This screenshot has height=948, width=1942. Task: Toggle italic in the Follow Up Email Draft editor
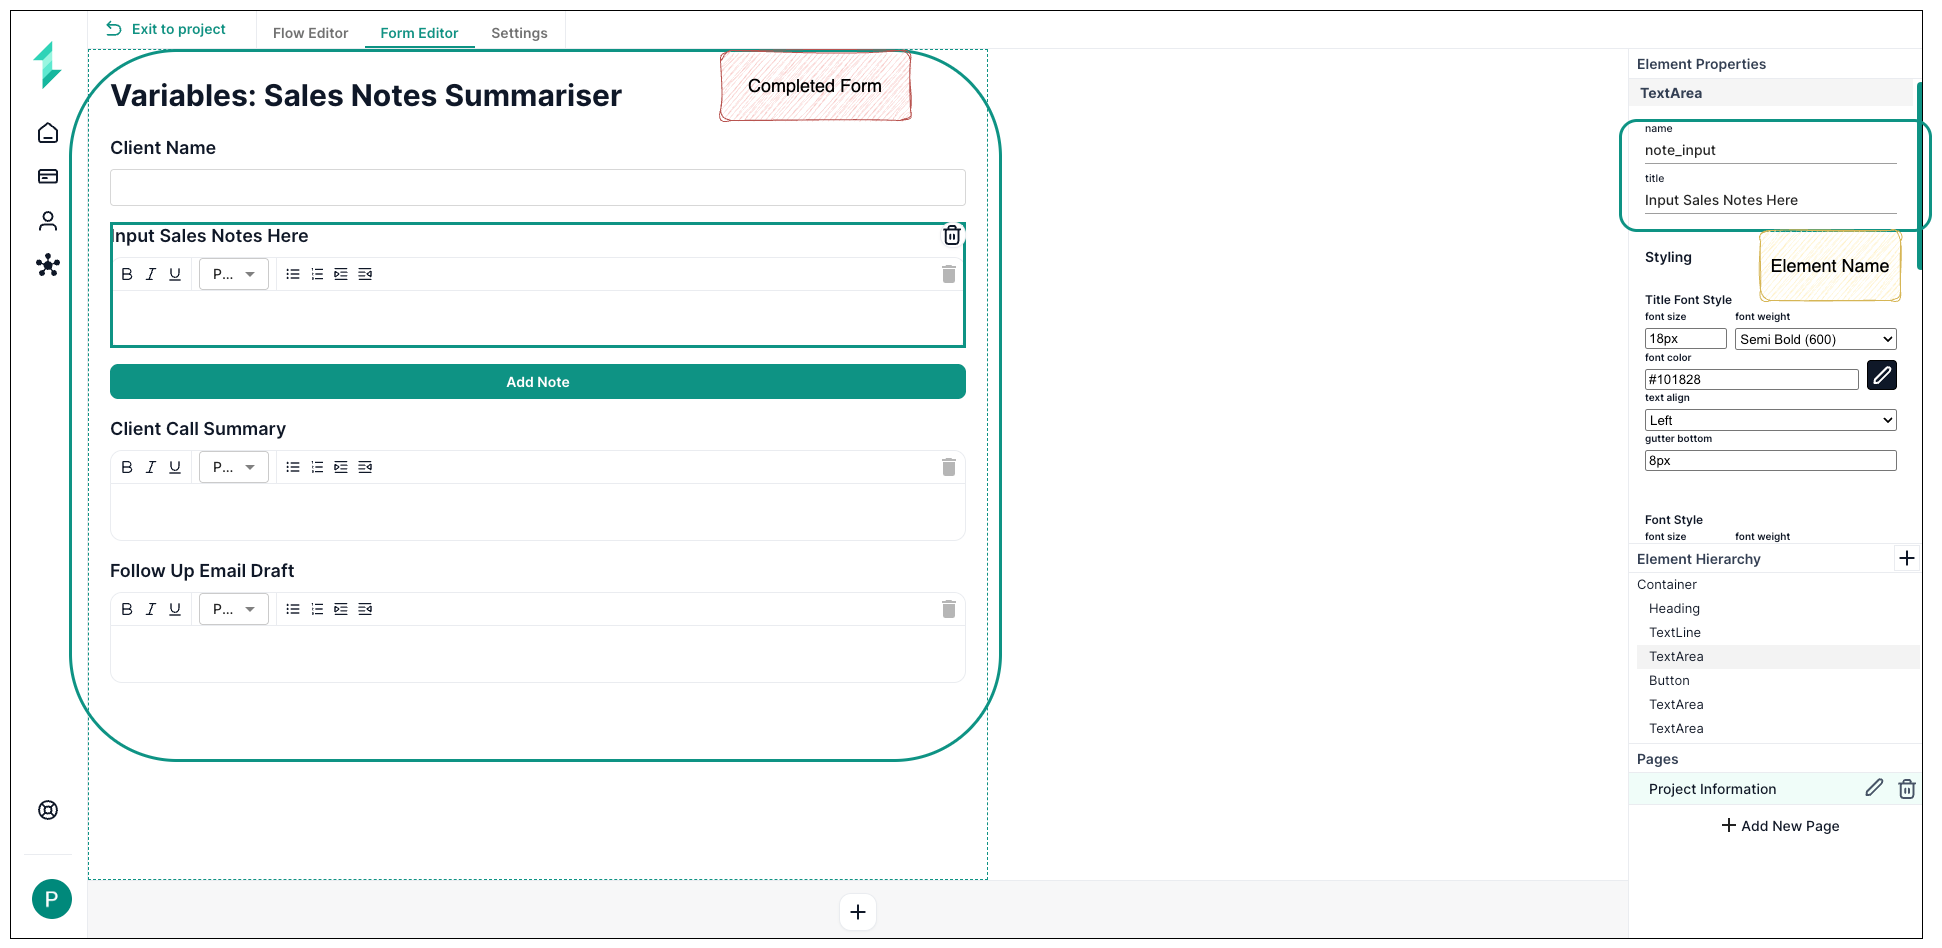click(x=151, y=609)
